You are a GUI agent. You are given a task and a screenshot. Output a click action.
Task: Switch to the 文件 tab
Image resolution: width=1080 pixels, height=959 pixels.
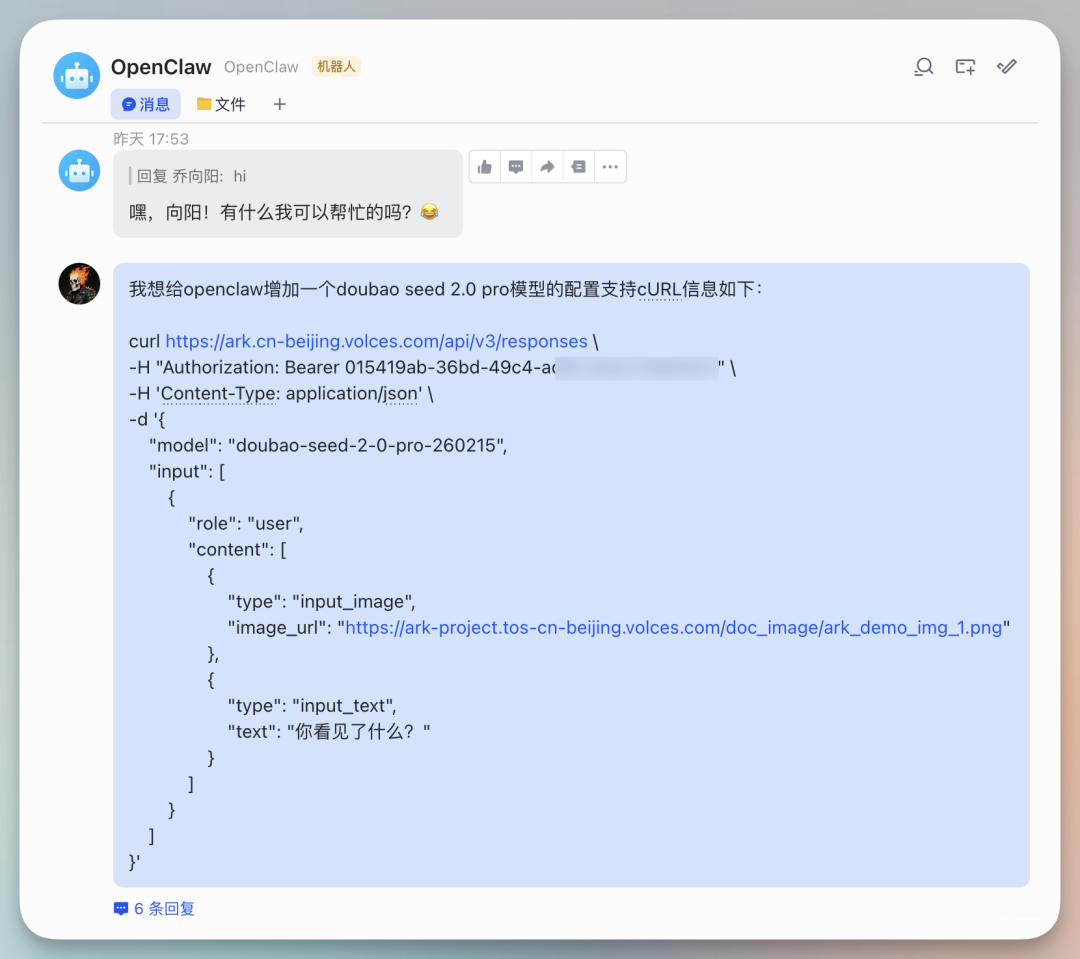[221, 104]
